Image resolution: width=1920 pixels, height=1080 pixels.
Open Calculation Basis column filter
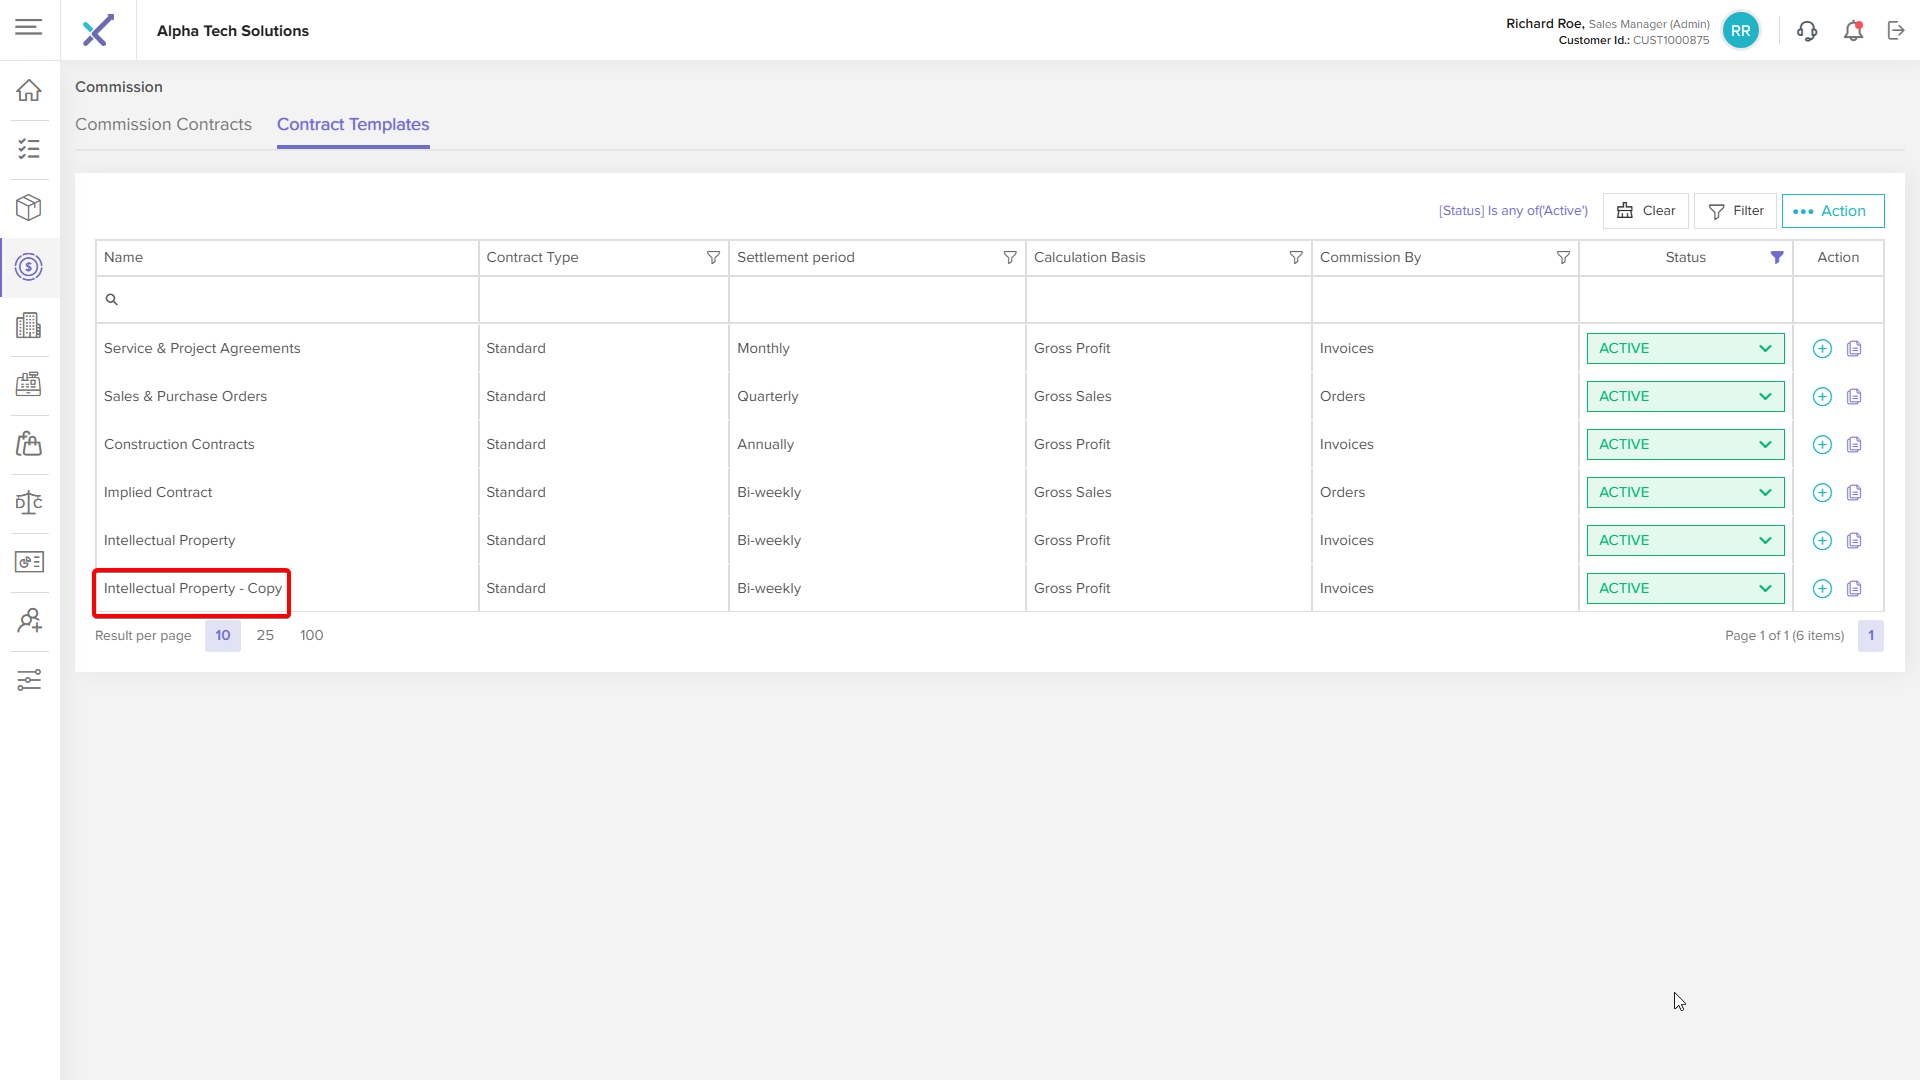click(x=1296, y=258)
